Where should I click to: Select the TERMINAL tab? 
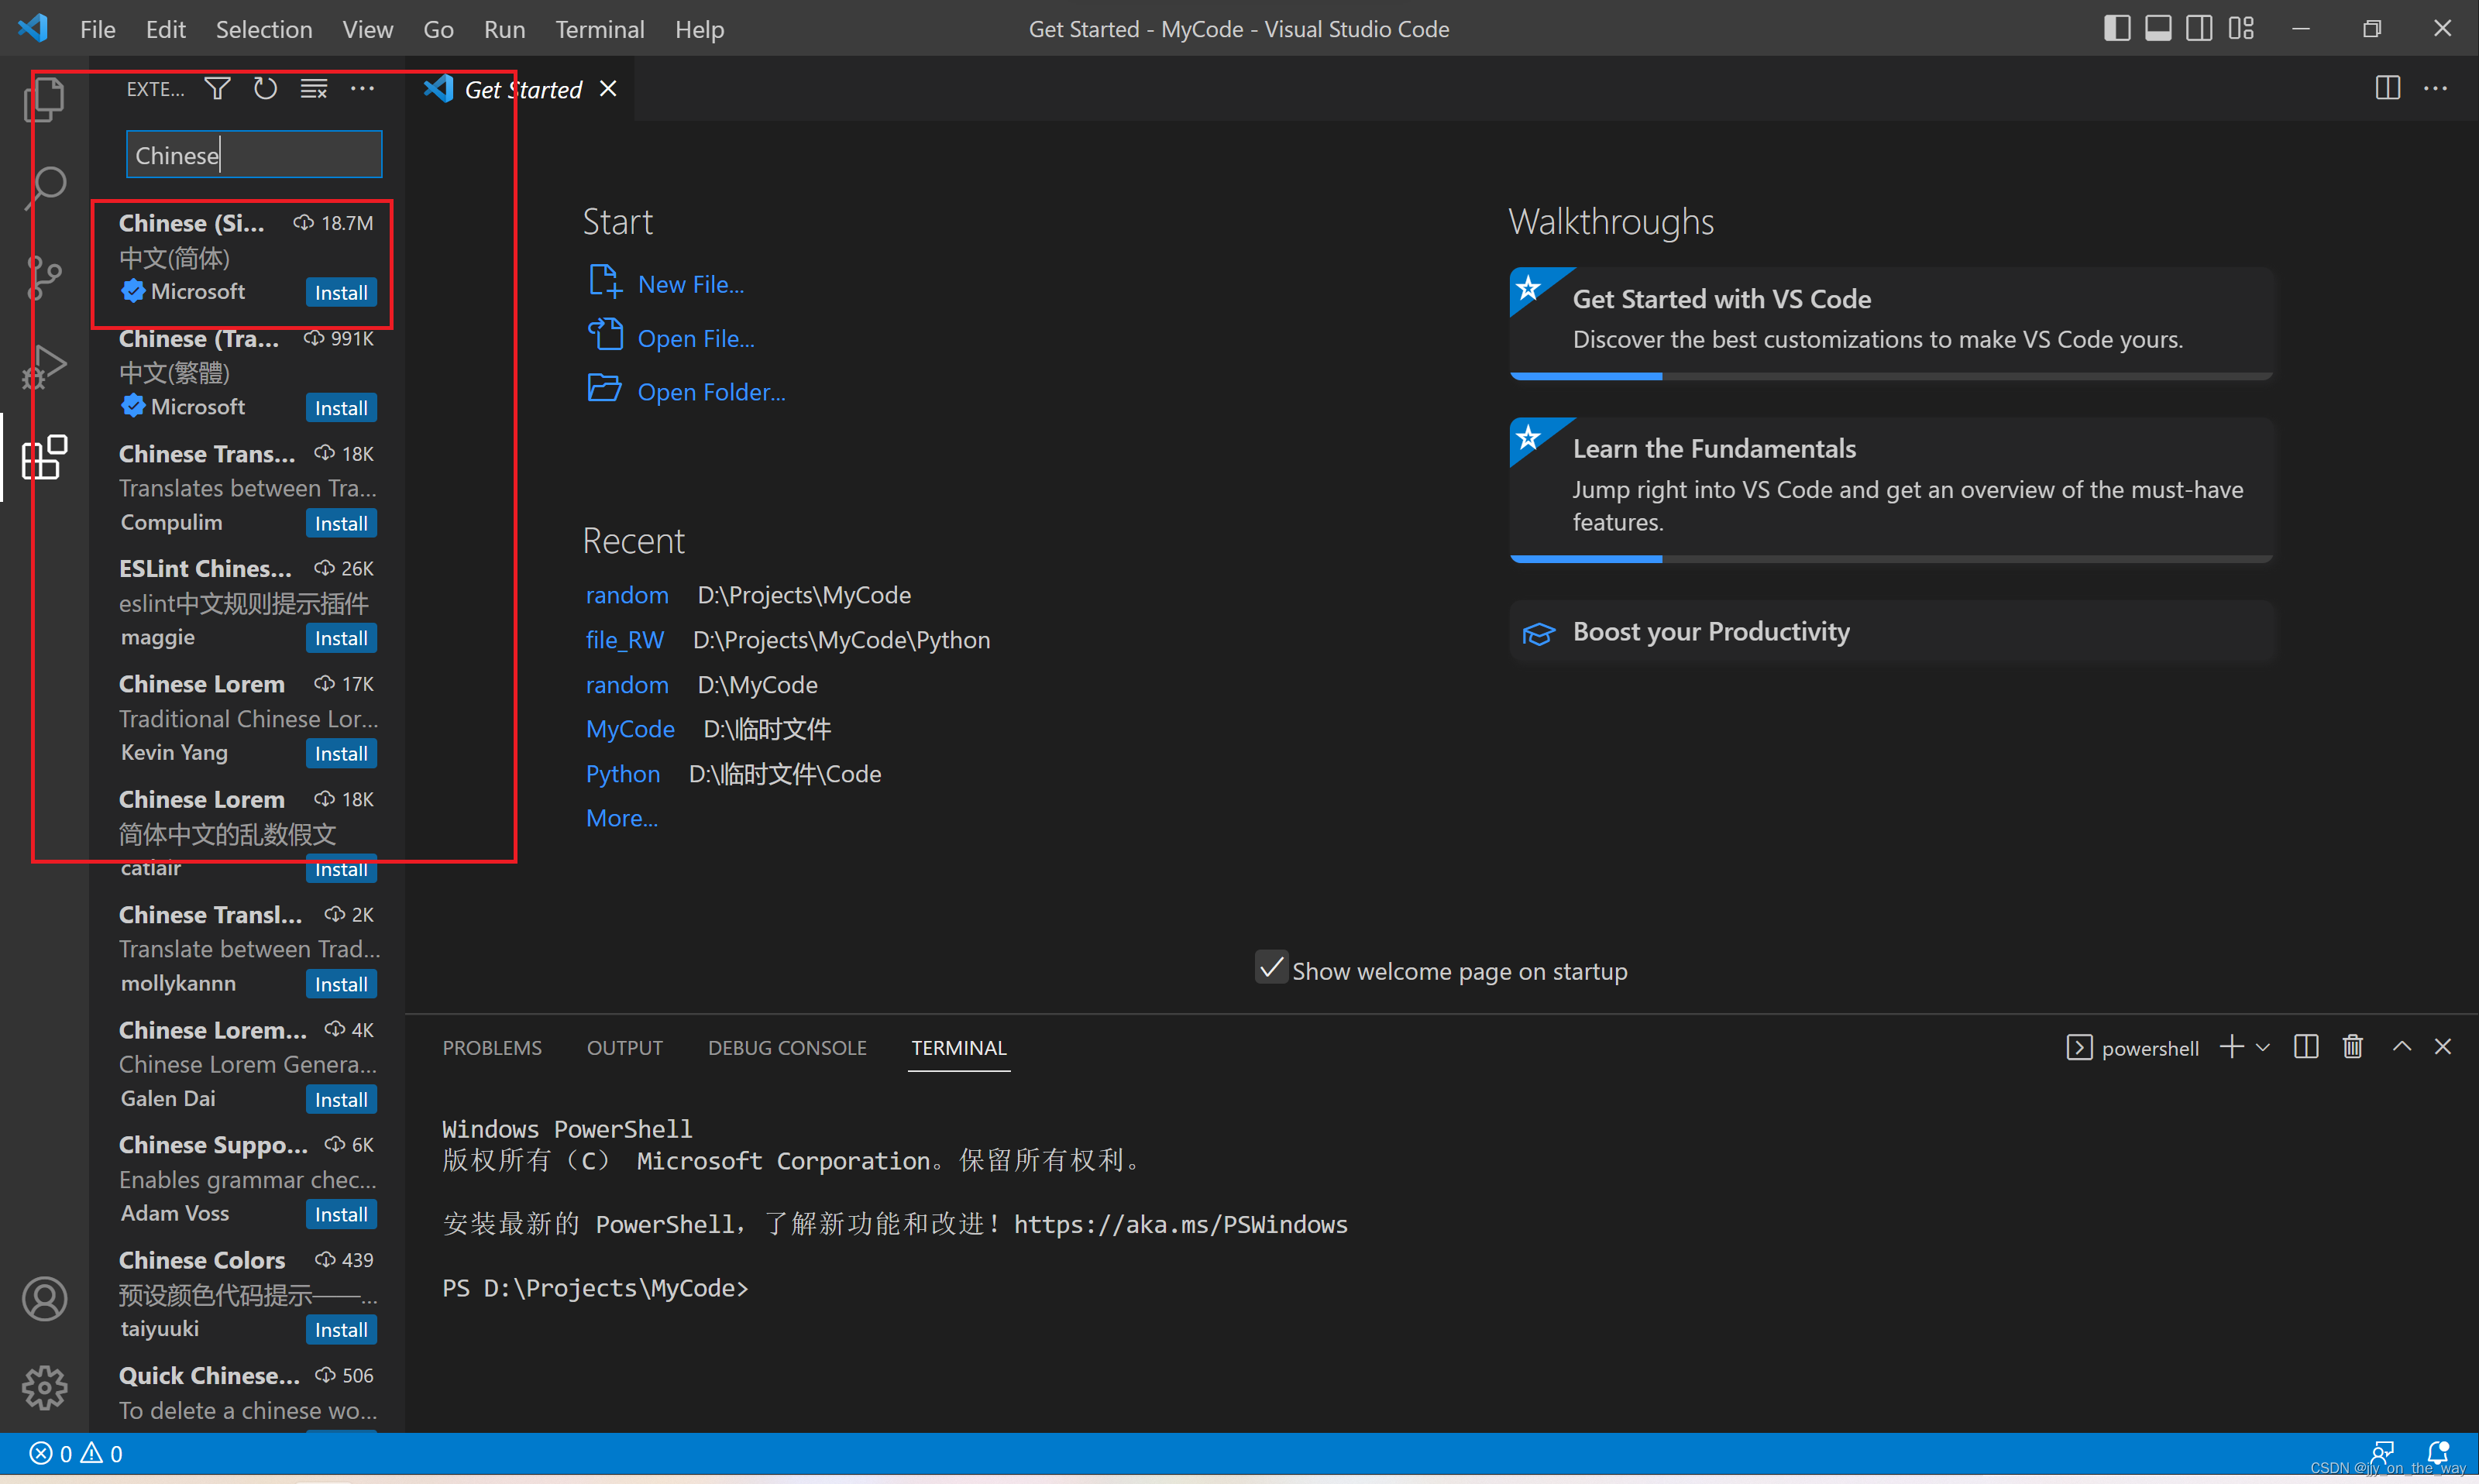[958, 1048]
